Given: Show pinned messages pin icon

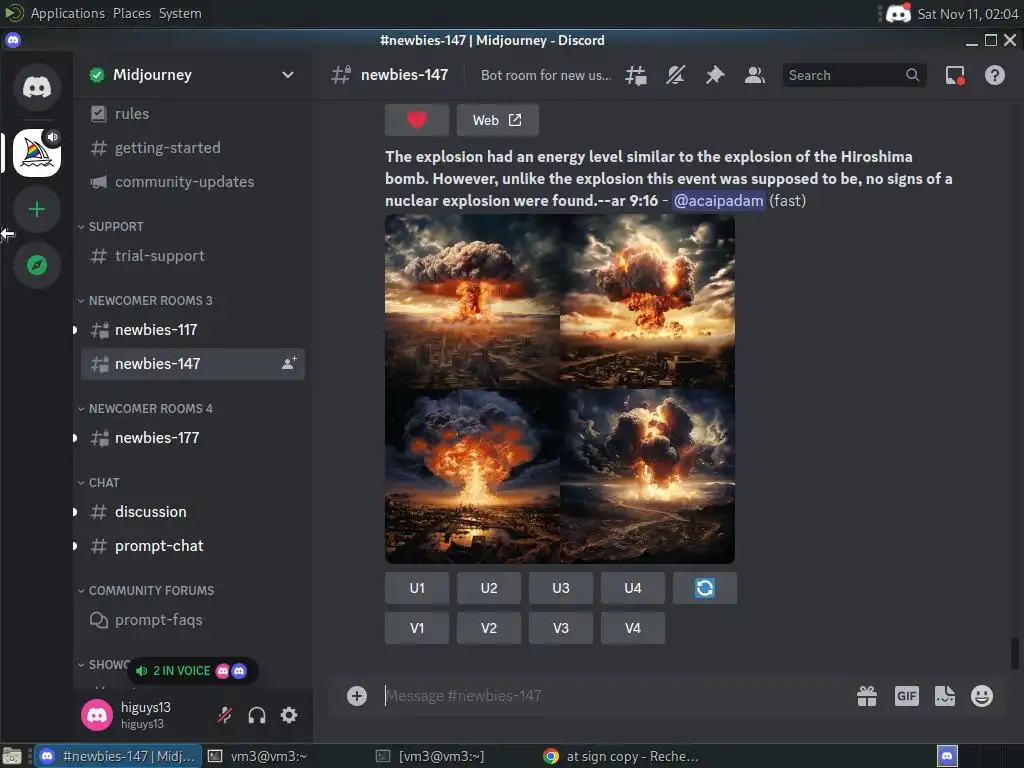Looking at the screenshot, I should [715, 75].
